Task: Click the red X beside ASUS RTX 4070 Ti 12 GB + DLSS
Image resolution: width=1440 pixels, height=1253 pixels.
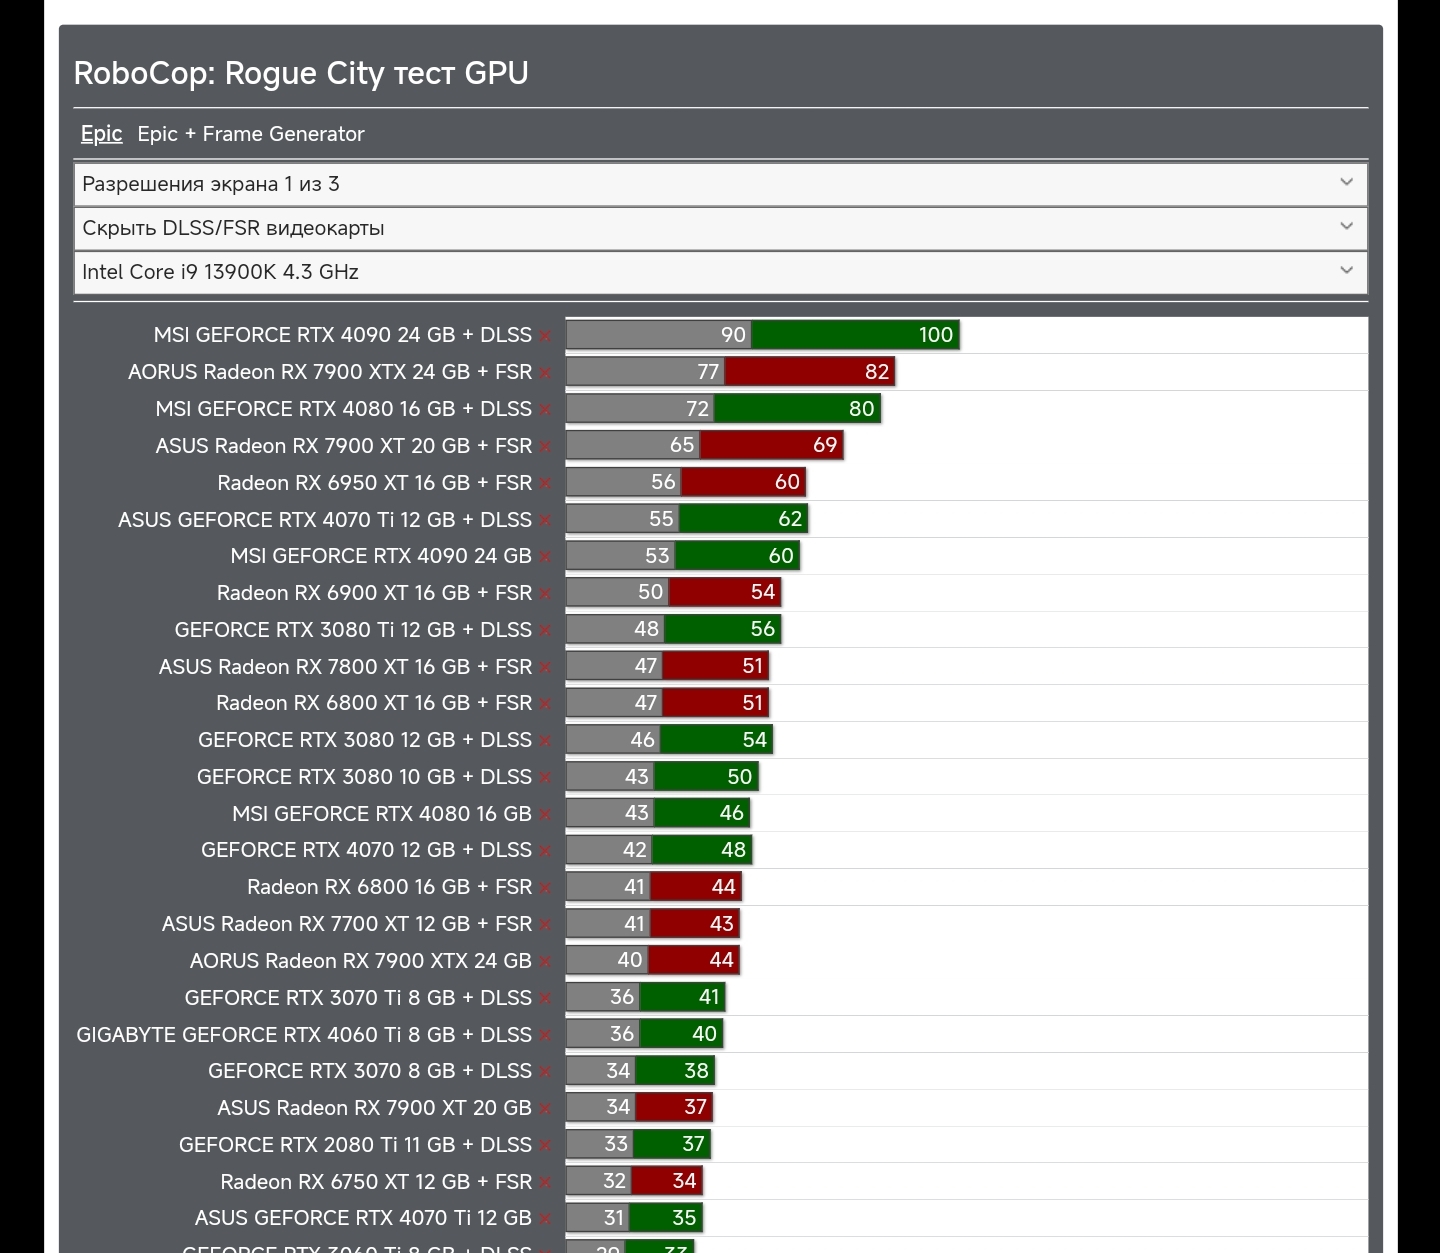Action: [545, 522]
